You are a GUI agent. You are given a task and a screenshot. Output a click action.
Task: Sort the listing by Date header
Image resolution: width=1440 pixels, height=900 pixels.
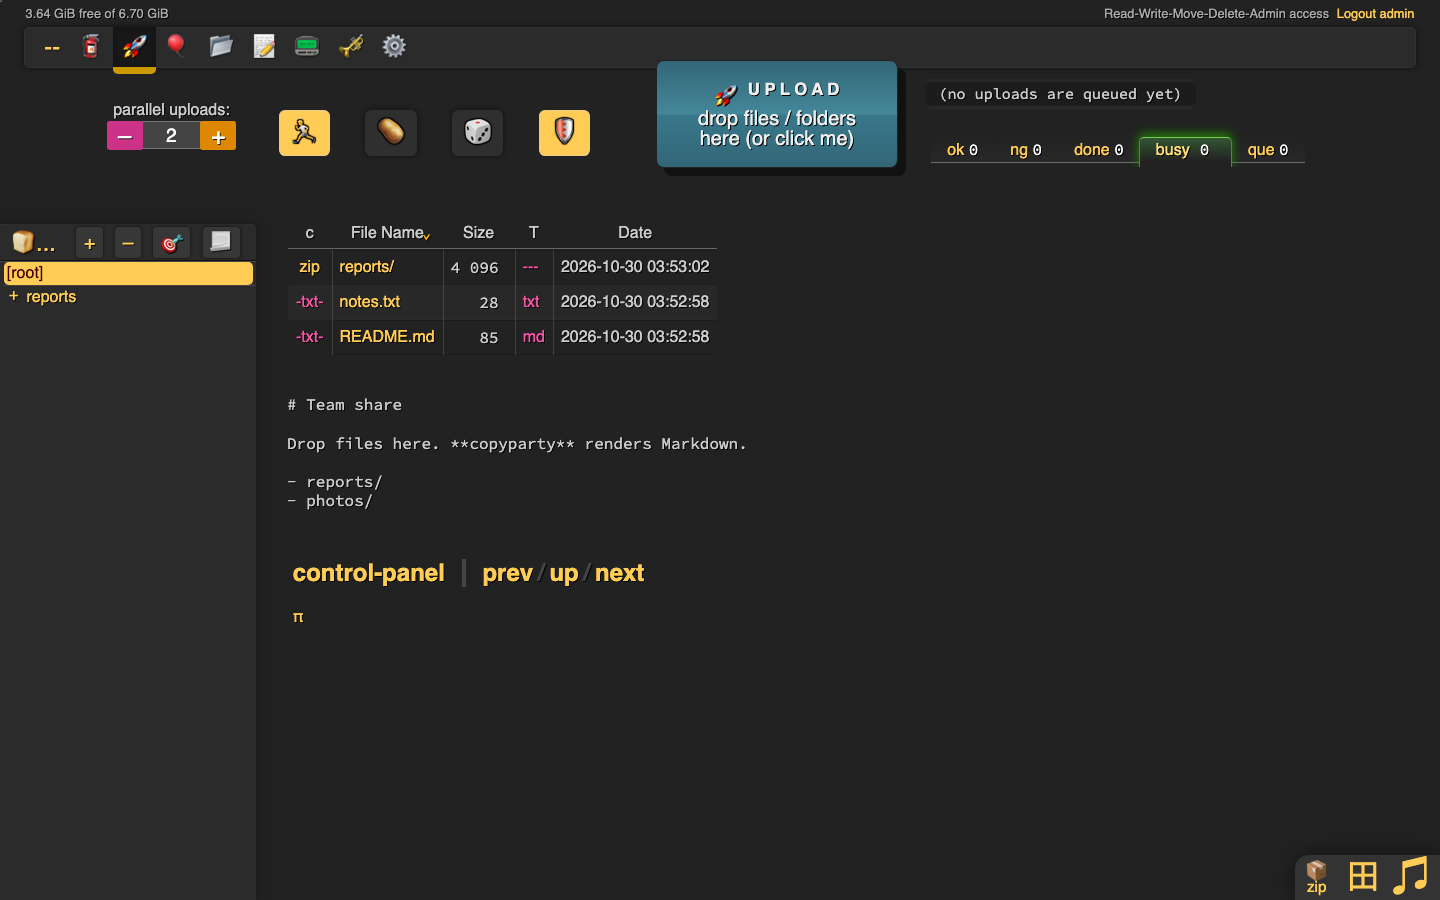pos(635,232)
